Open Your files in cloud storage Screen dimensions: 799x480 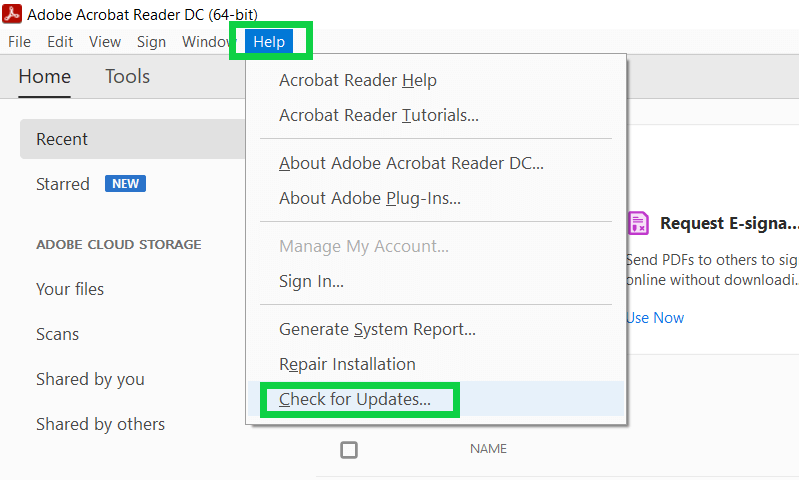tap(70, 289)
